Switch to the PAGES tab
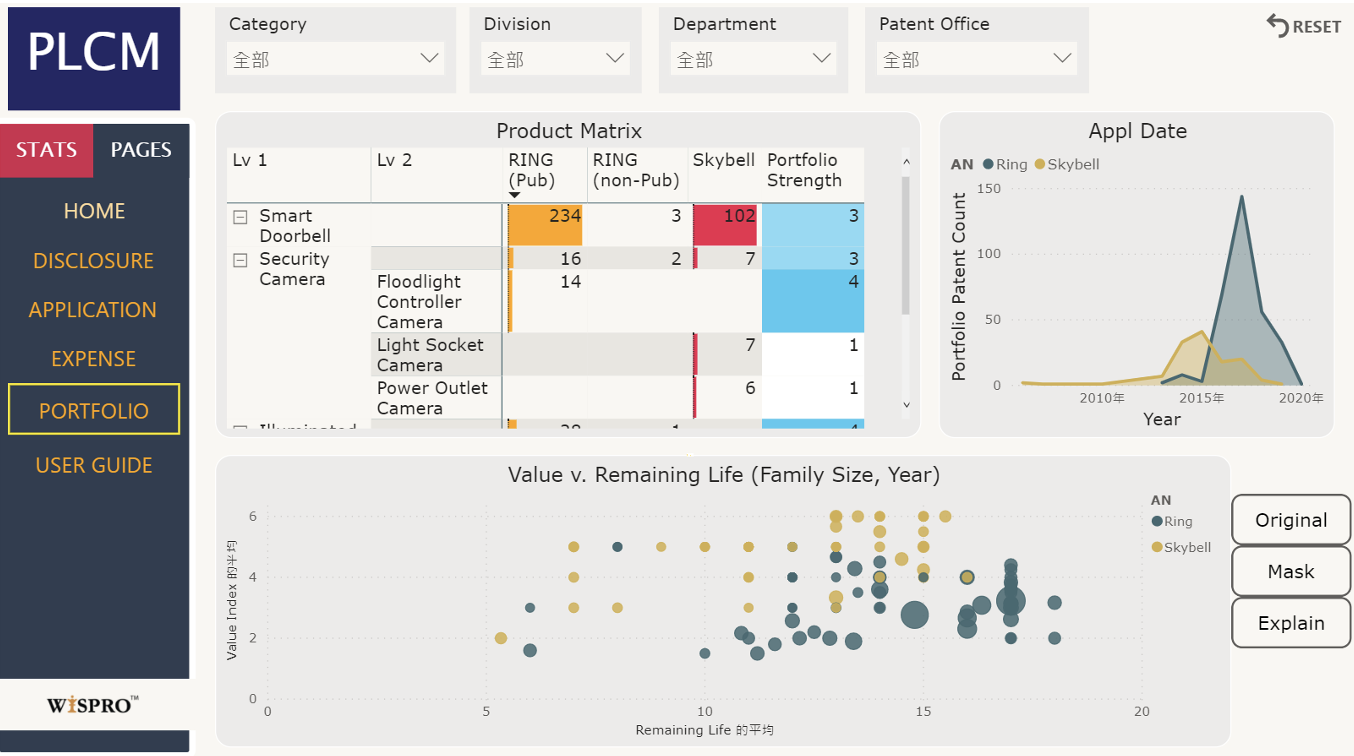The image size is (1354, 756). (x=141, y=150)
